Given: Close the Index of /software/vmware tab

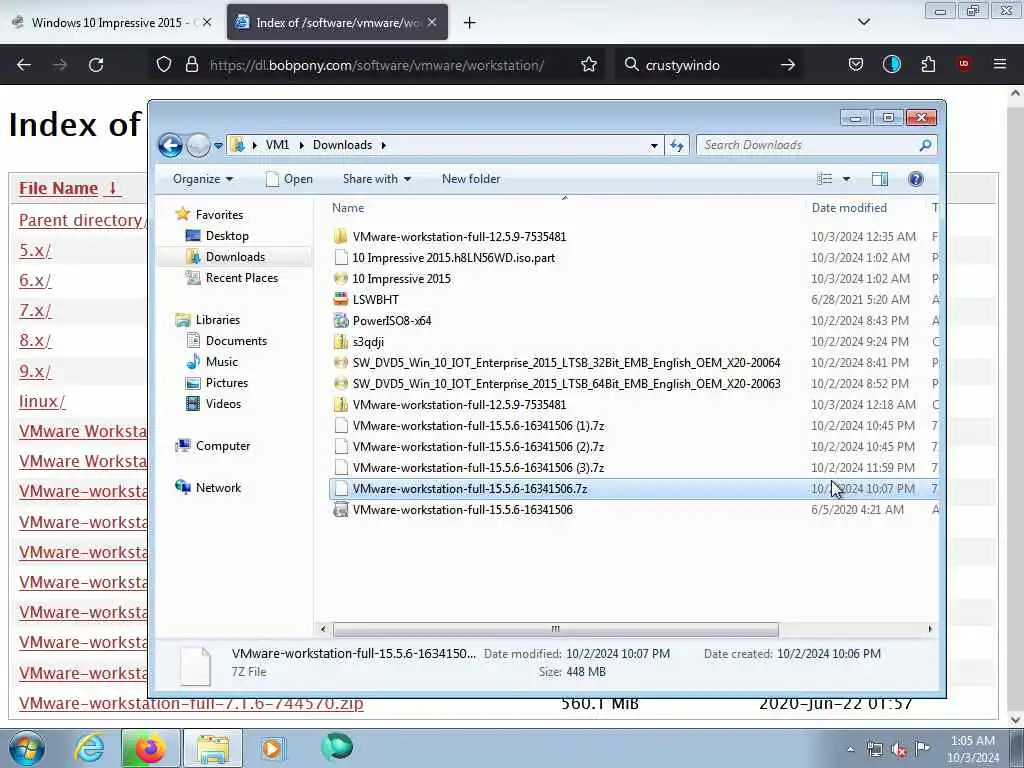Looking at the screenshot, I should click(x=432, y=22).
